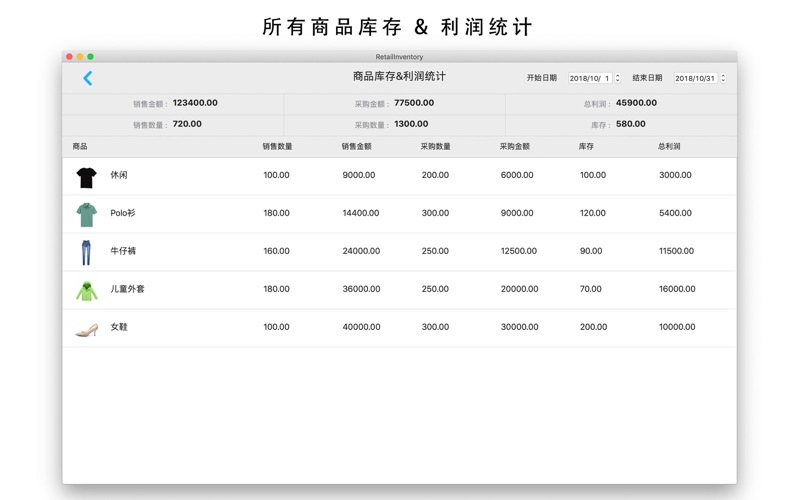Sort by the 销售金额 column header
800x500 pixels.
point(356,147)
